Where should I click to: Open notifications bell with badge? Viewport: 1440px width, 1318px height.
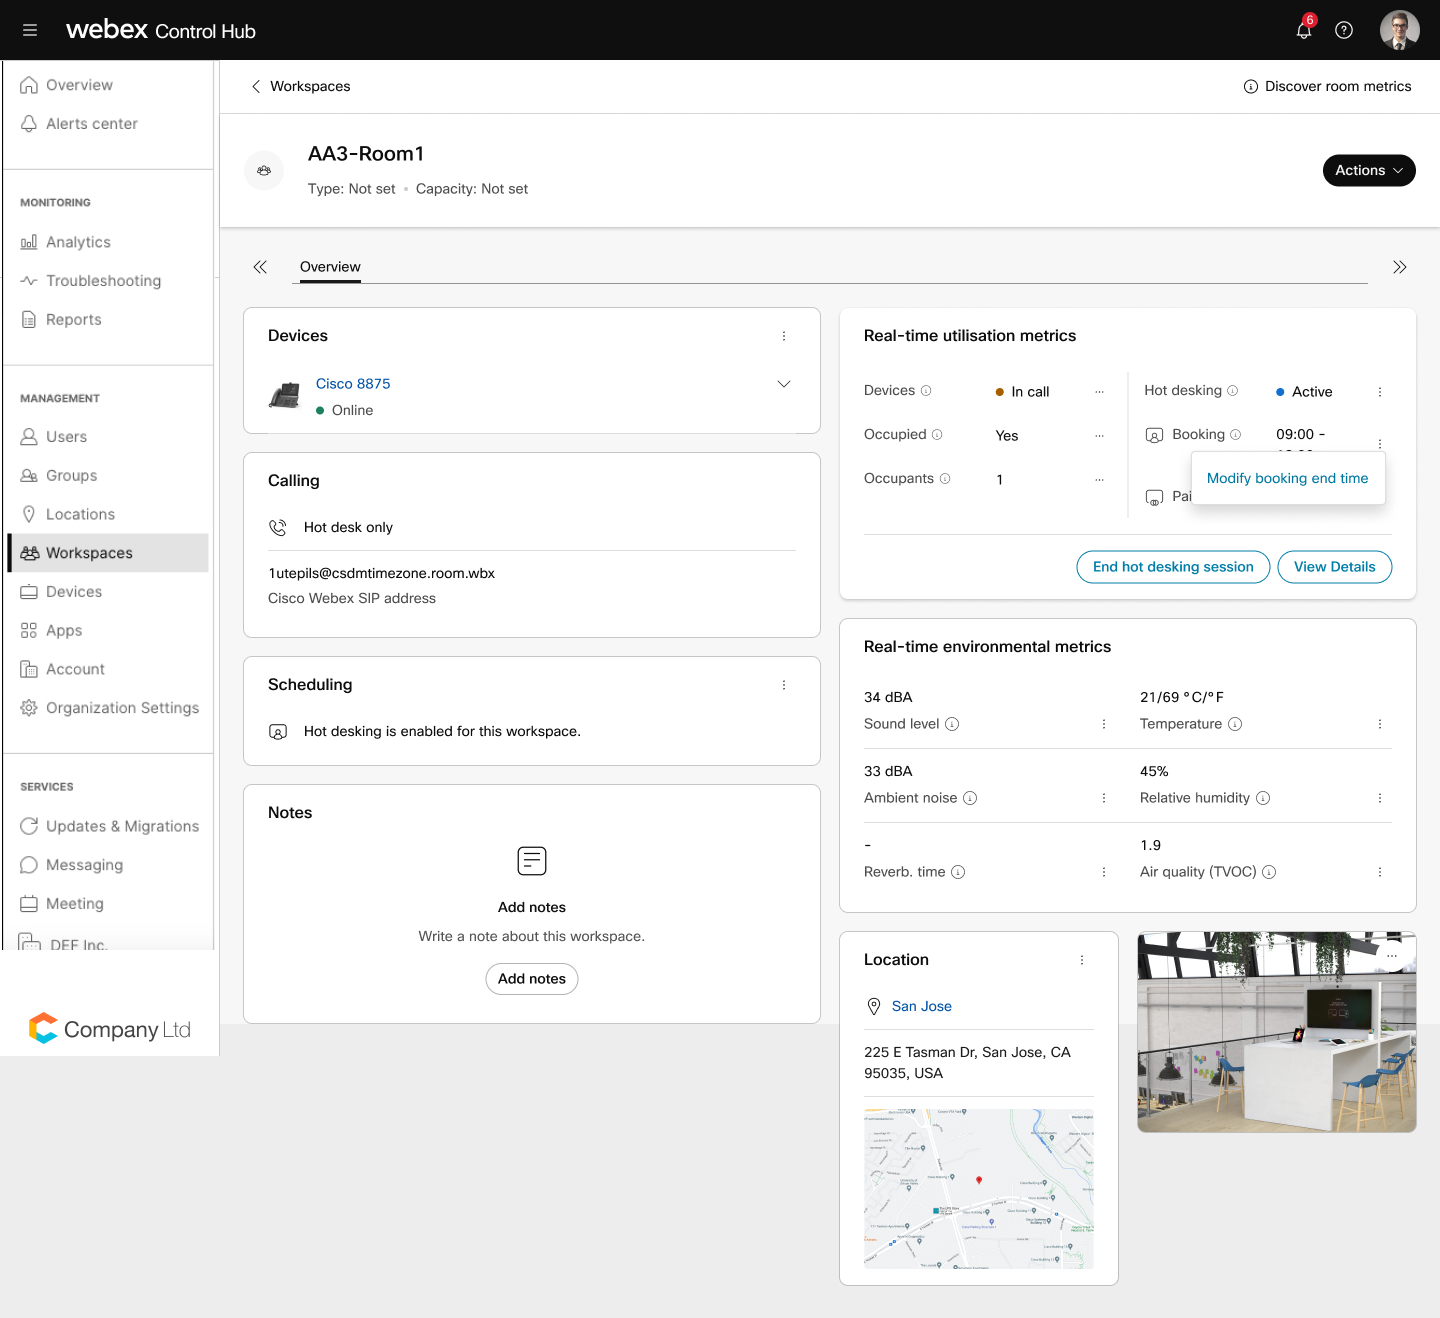[x=1305, y=28]
